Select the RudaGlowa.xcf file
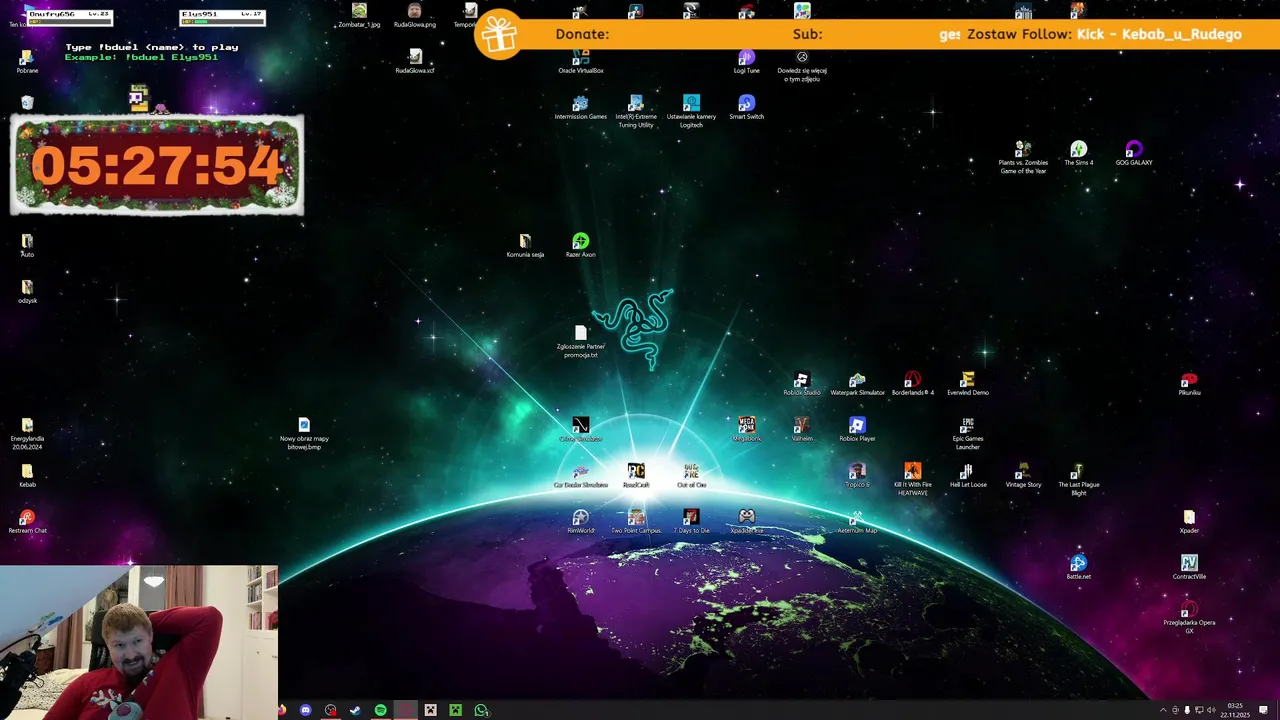The height and width of the screenshot is (720, 1280). (x=414, y=62)
